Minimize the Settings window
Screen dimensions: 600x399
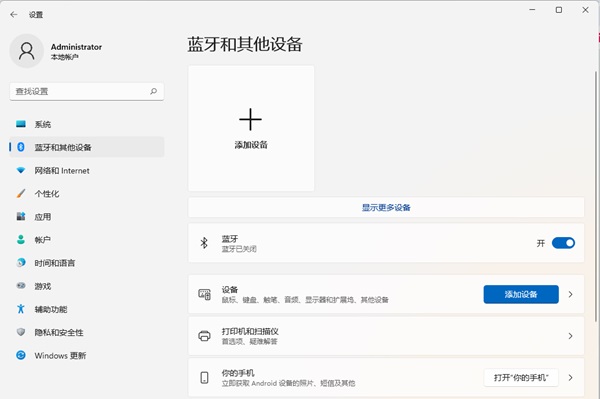532,10
